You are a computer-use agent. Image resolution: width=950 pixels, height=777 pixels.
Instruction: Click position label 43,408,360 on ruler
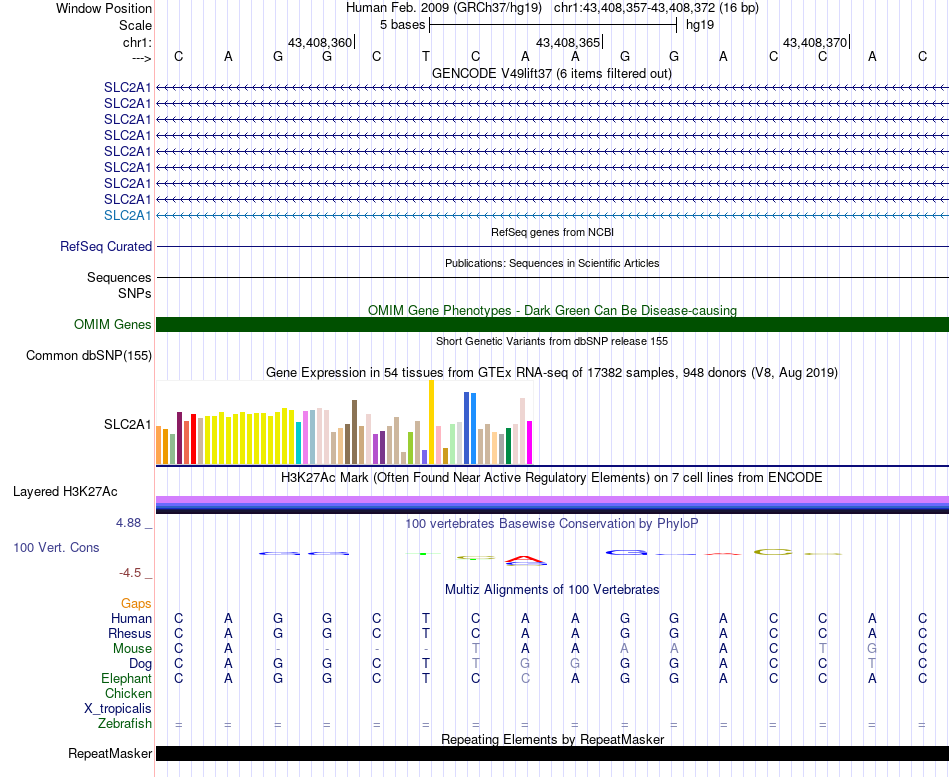[319, 42]
